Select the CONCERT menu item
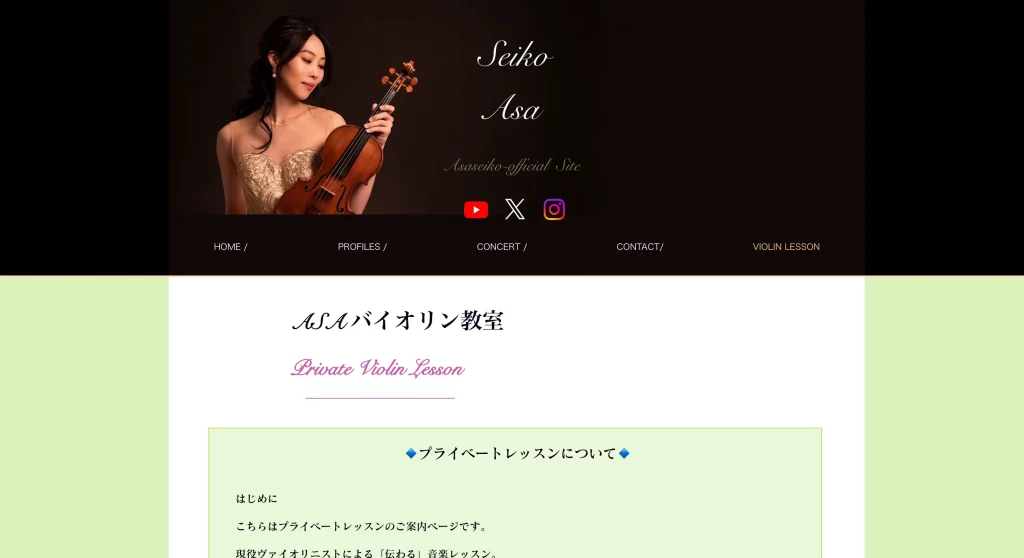Screen dimensions: 1024x558 click(x=502, y=246)
